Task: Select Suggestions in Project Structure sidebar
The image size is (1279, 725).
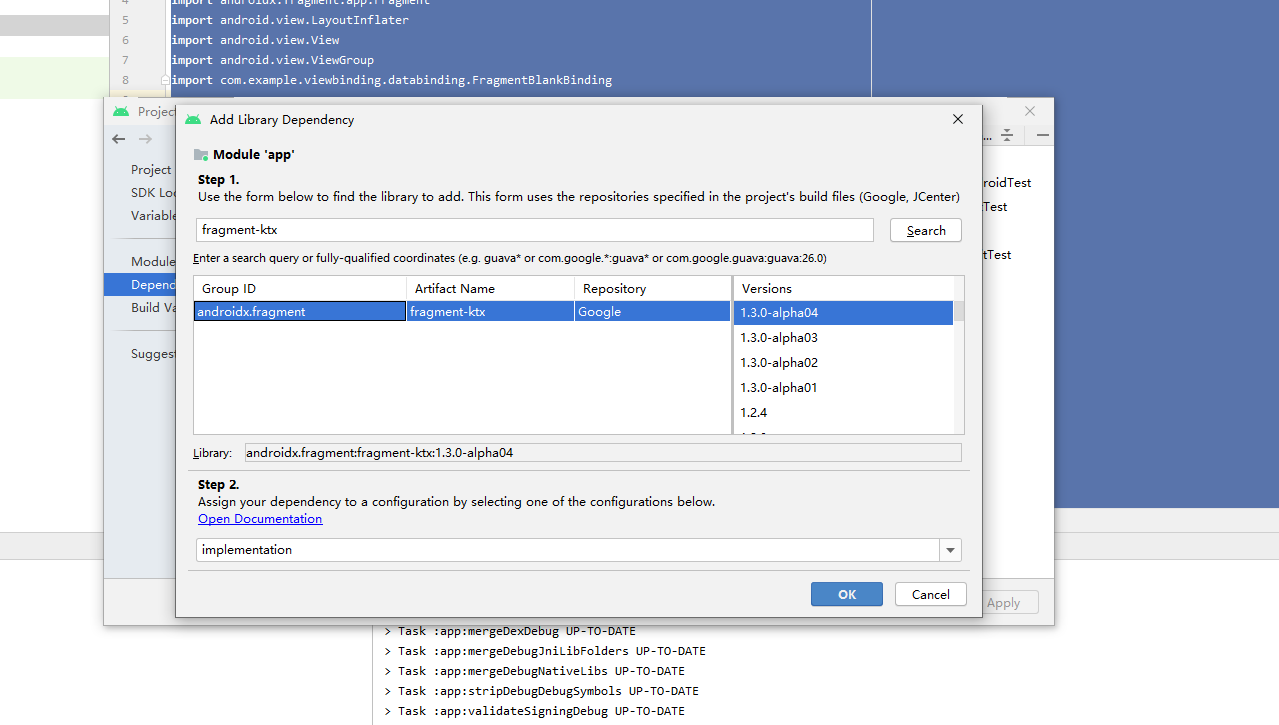Action: point(153,353)
